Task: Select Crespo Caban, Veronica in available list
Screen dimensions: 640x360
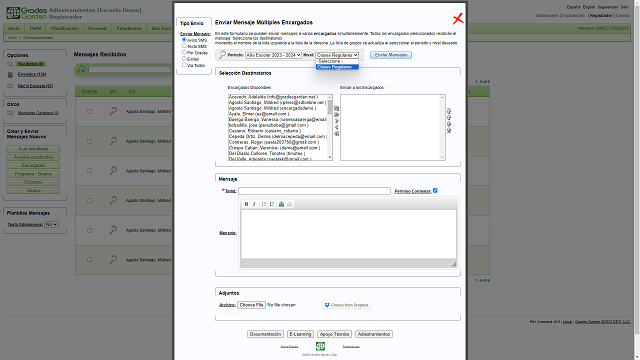Action: [x=274, y=148]
